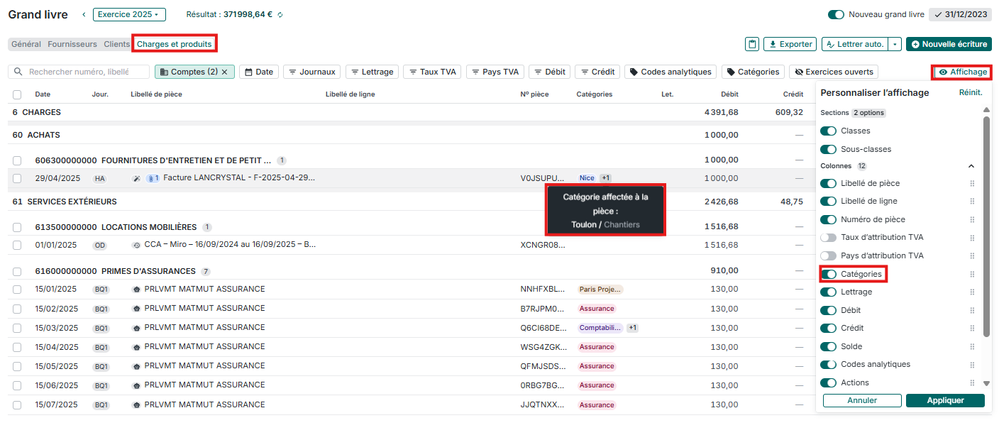Collapse the Colonnes section chevron
Viewport: 999px width, 423px height.
970,166
